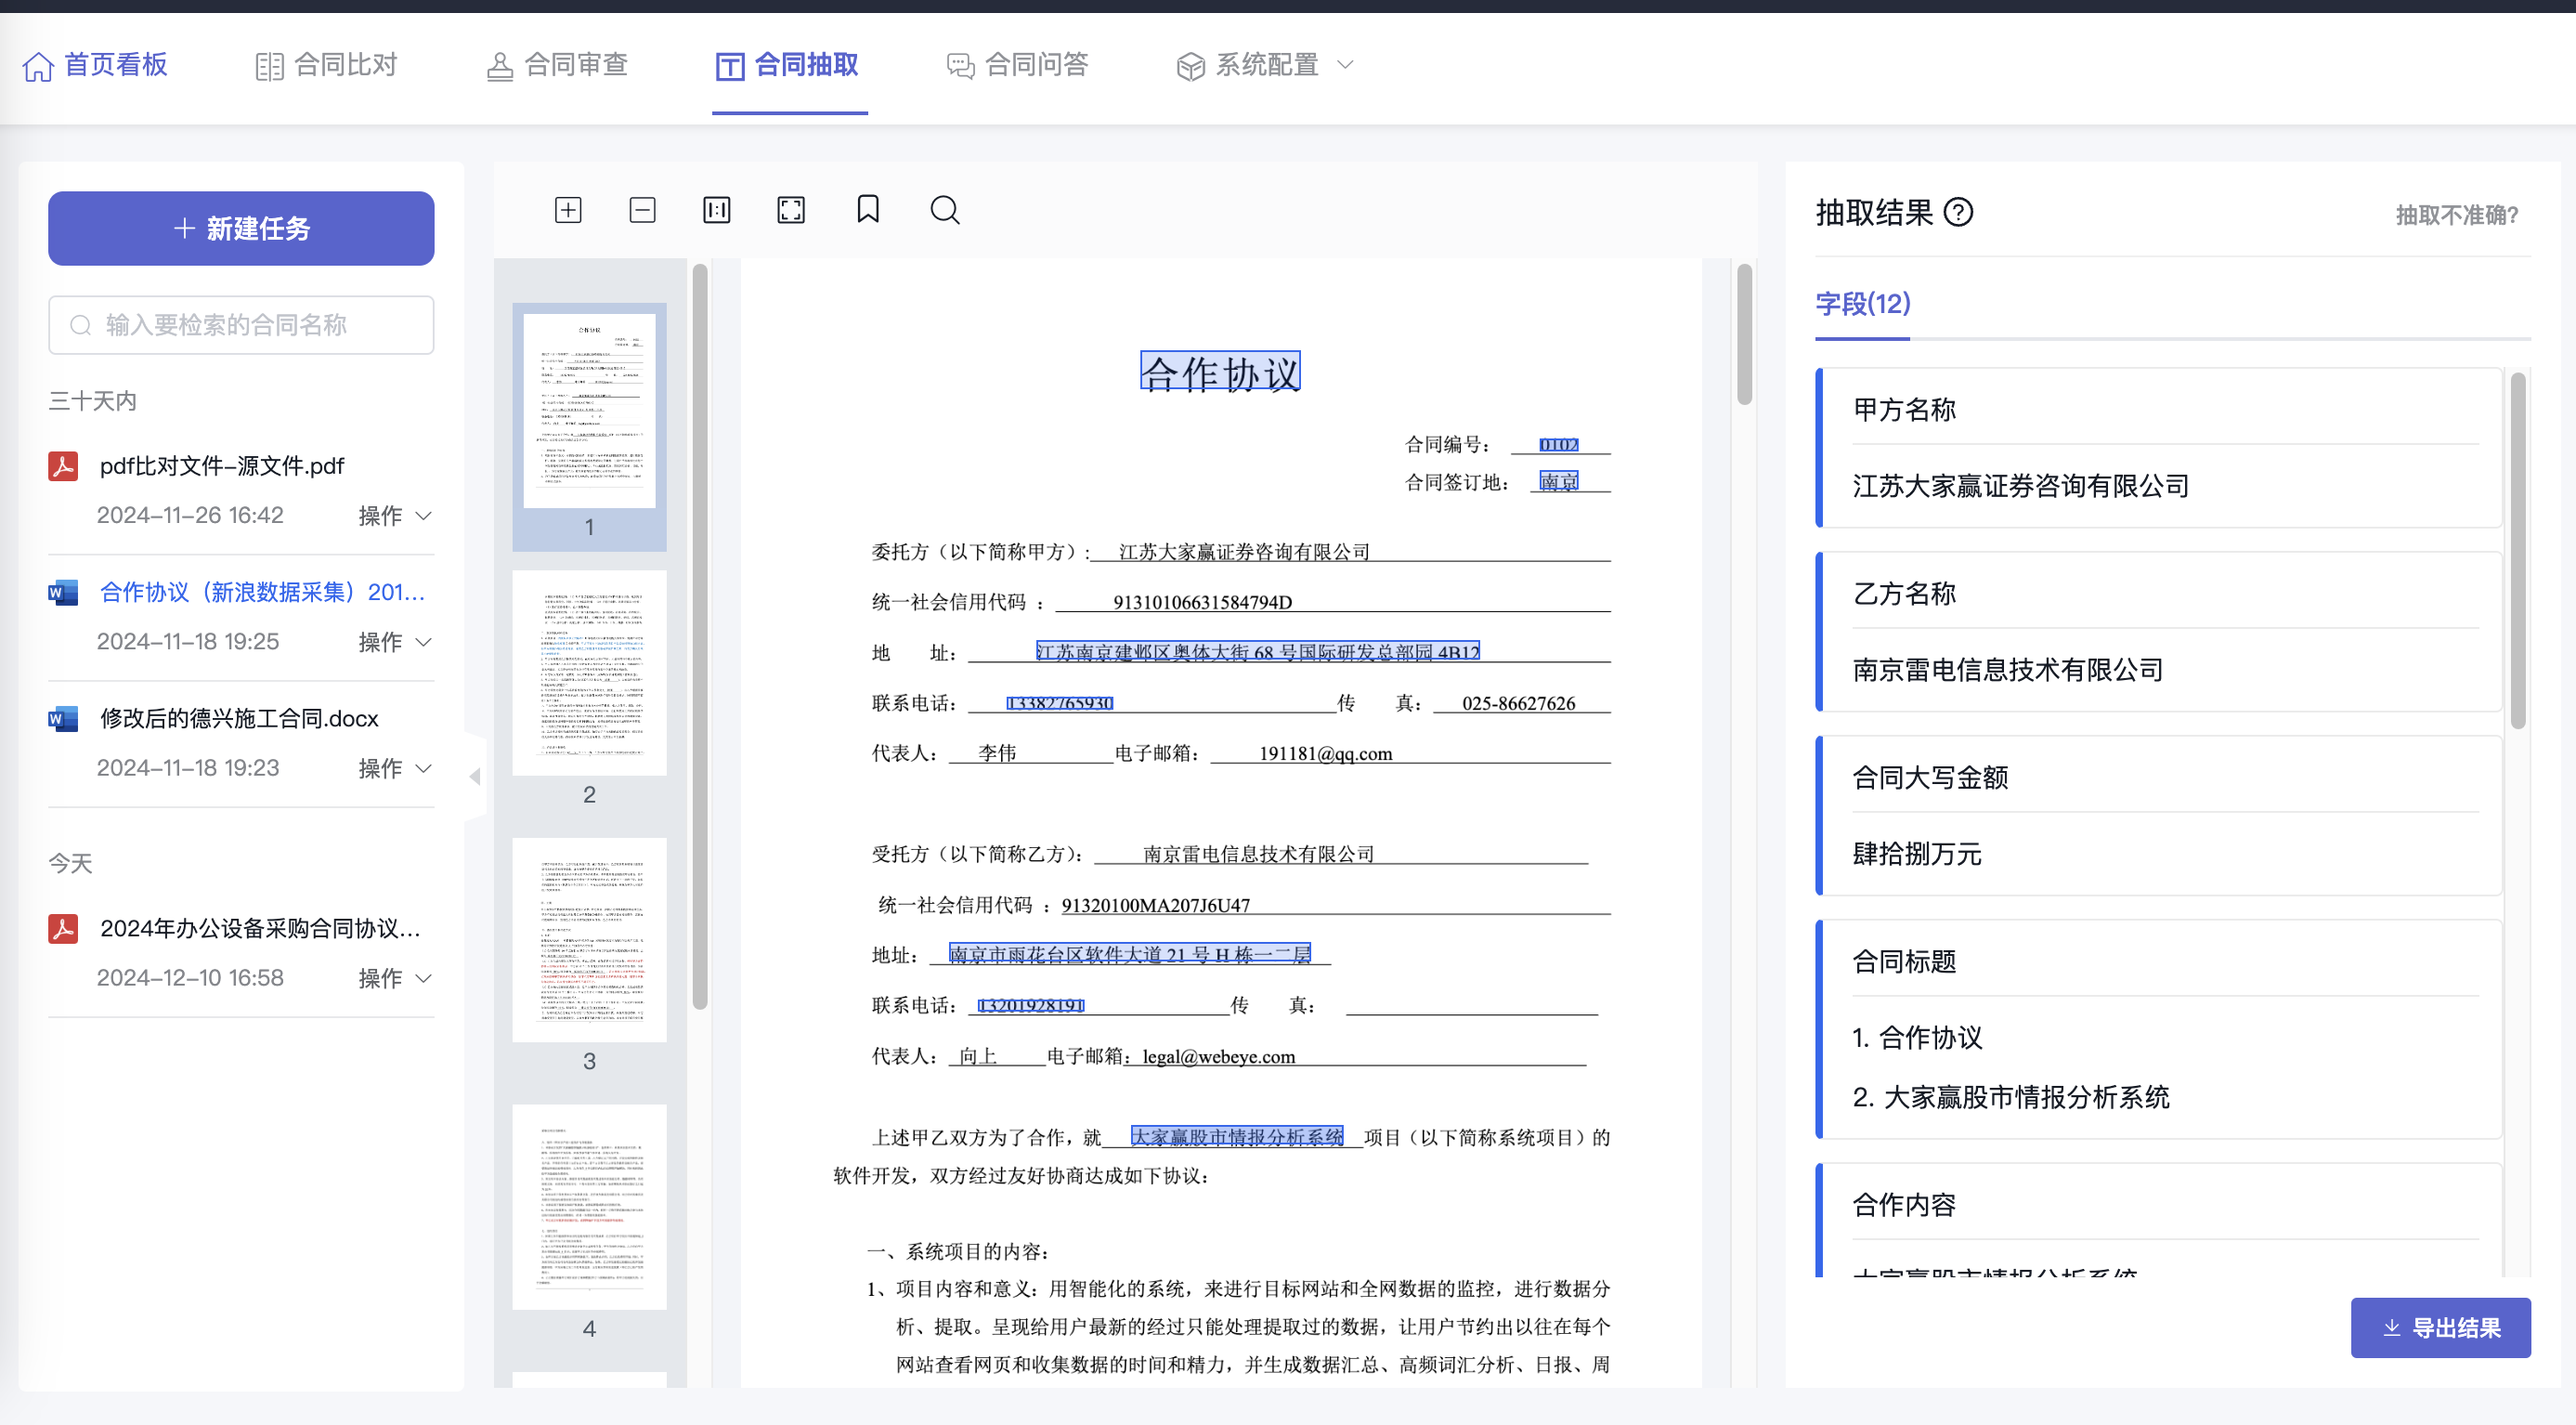
Task: Click the zoom out minus icon
Action: tap(642, 210)
